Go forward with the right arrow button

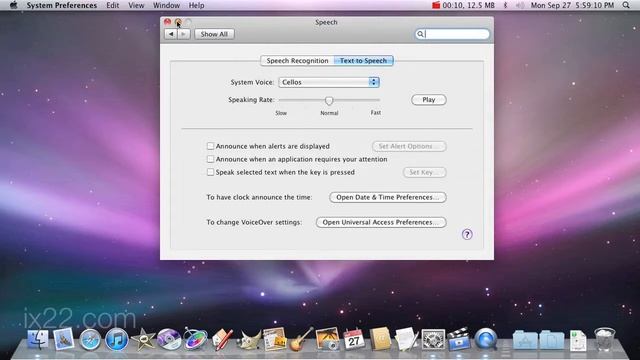(x=184, y=34)
